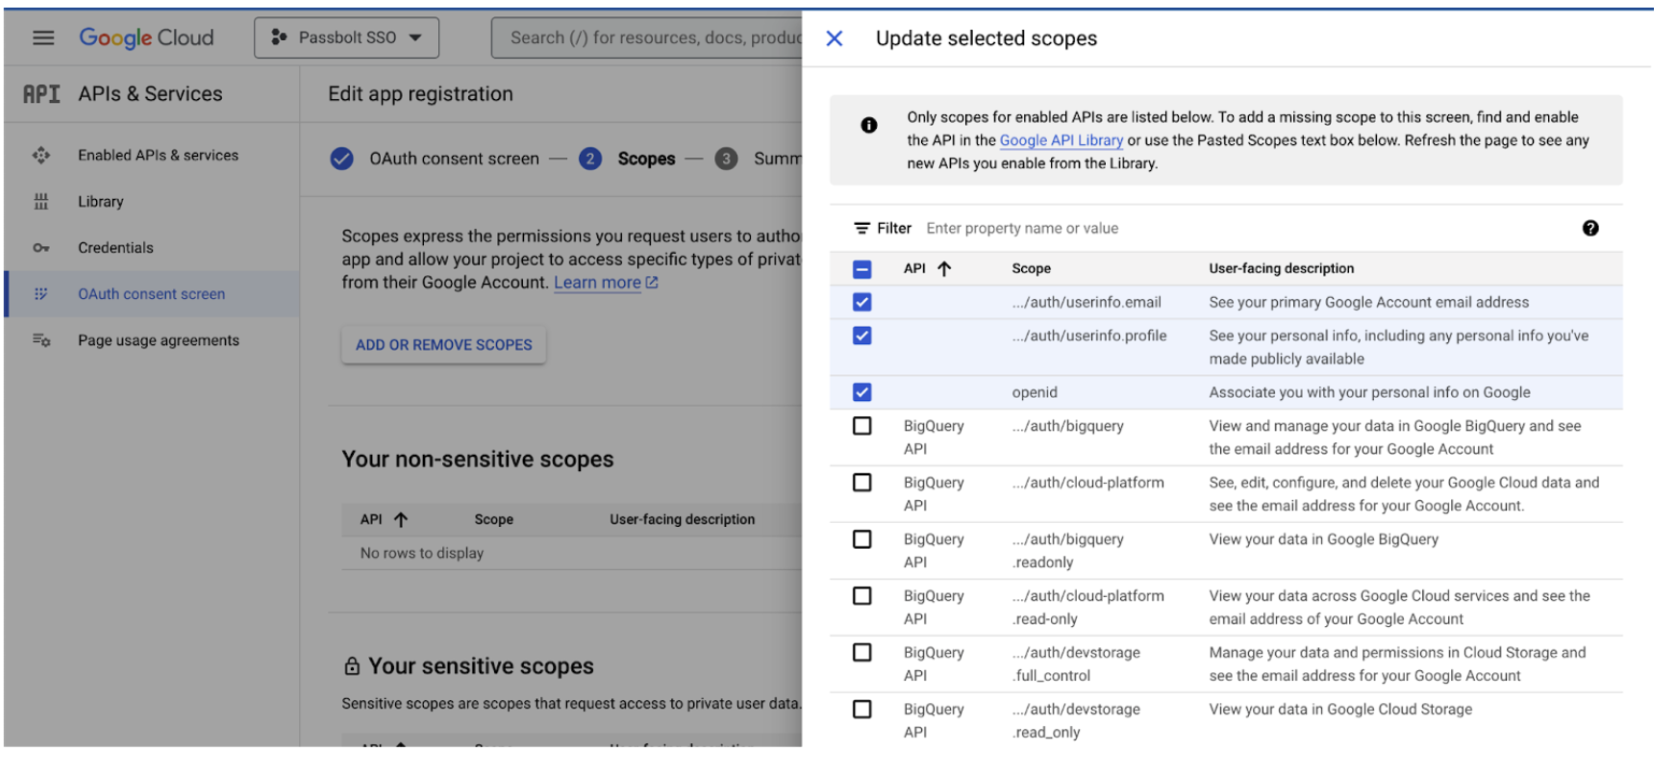This screenshot has height=764, width=1678.
Task: Click the 'No rows to display' text
Action: pyautogui.click(x=422, y=553)
